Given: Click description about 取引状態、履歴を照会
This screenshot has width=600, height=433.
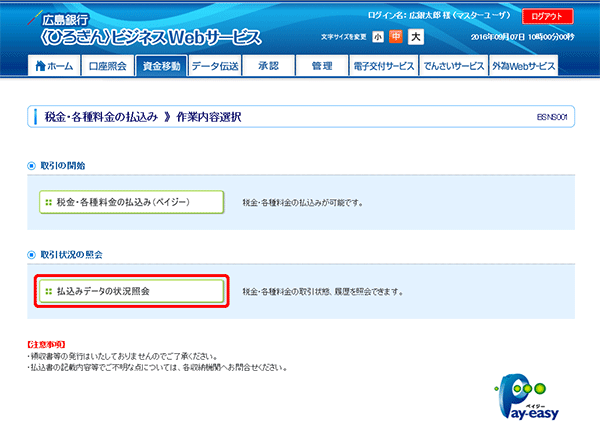Looking at the screenshot, I should click(323, 292).
